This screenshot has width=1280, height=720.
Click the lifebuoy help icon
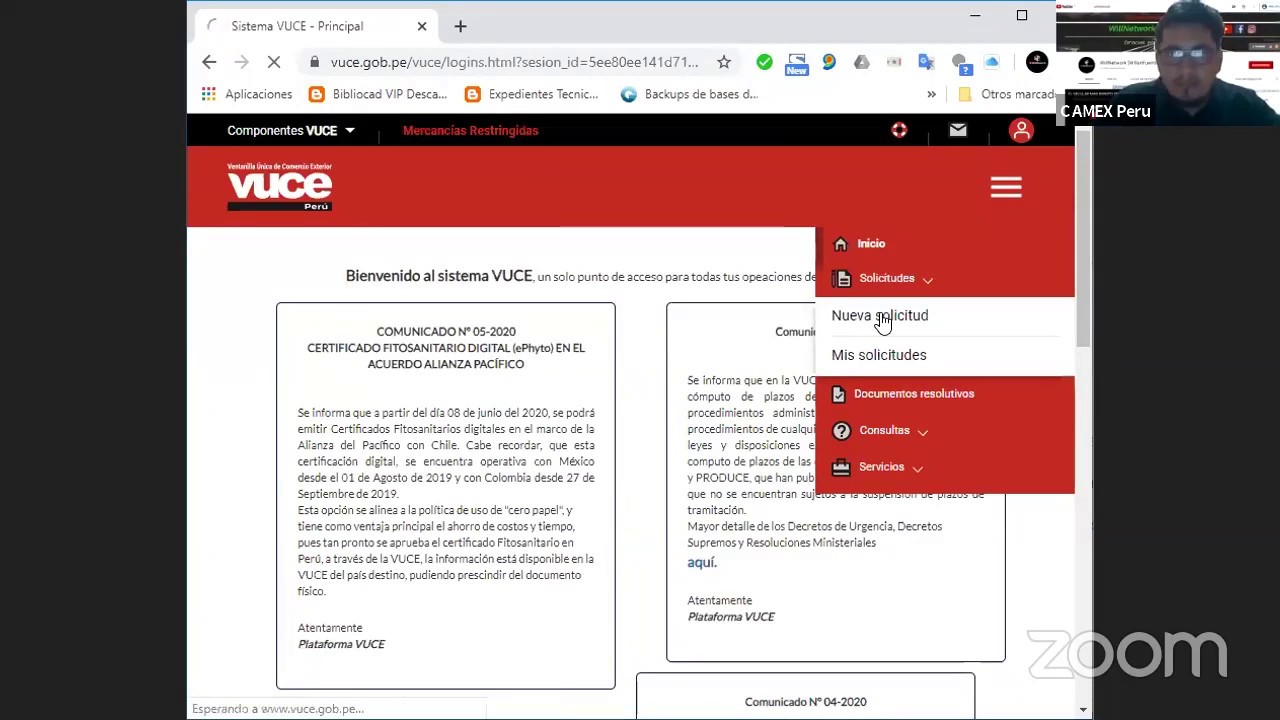pos(899,130)
